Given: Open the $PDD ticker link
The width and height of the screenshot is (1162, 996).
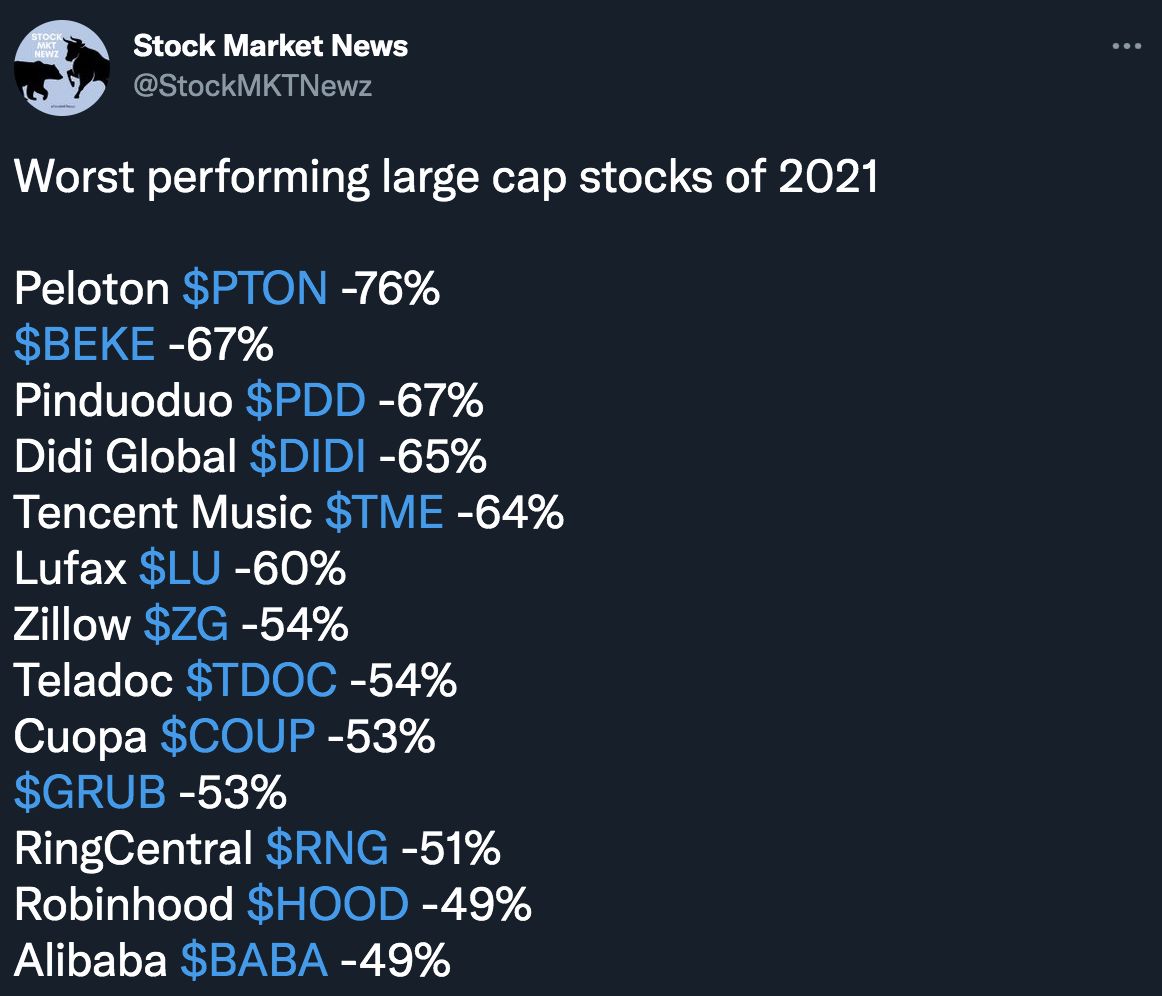Looking at the screenshot, I should click(x=306, y=401).
